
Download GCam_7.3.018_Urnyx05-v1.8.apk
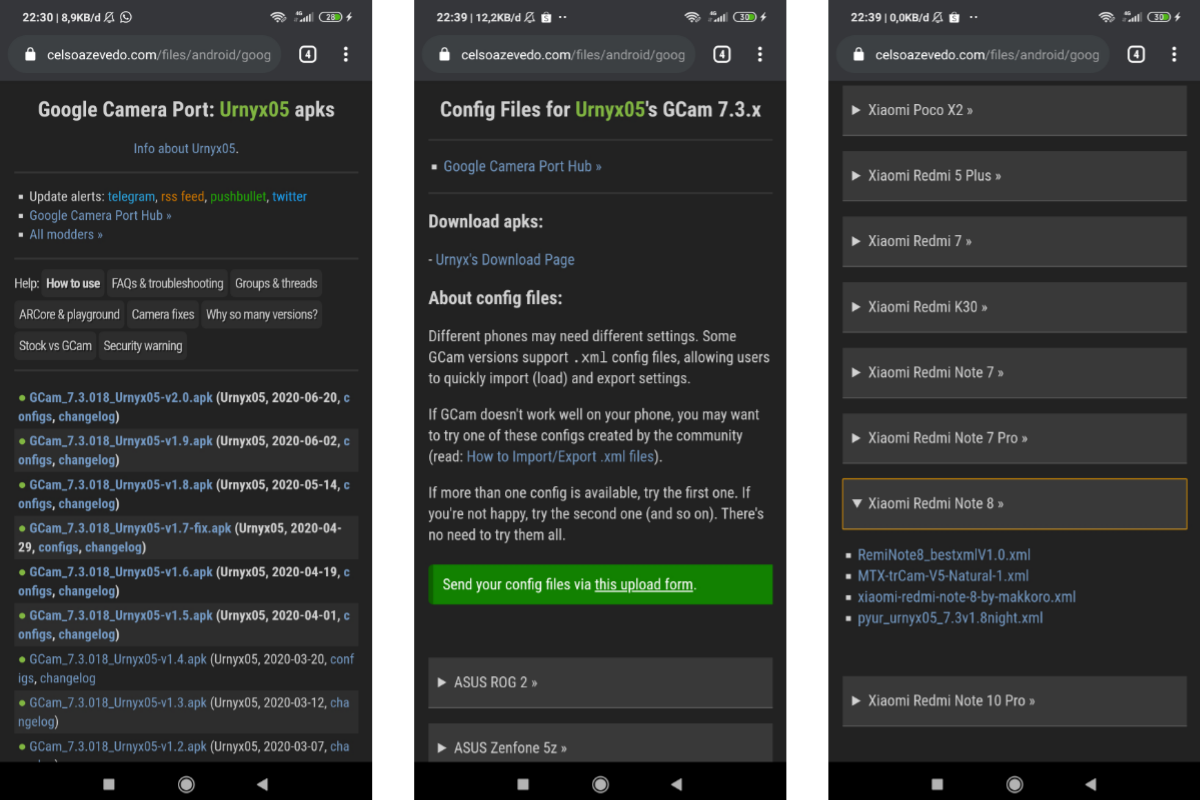tap(121, 485)
